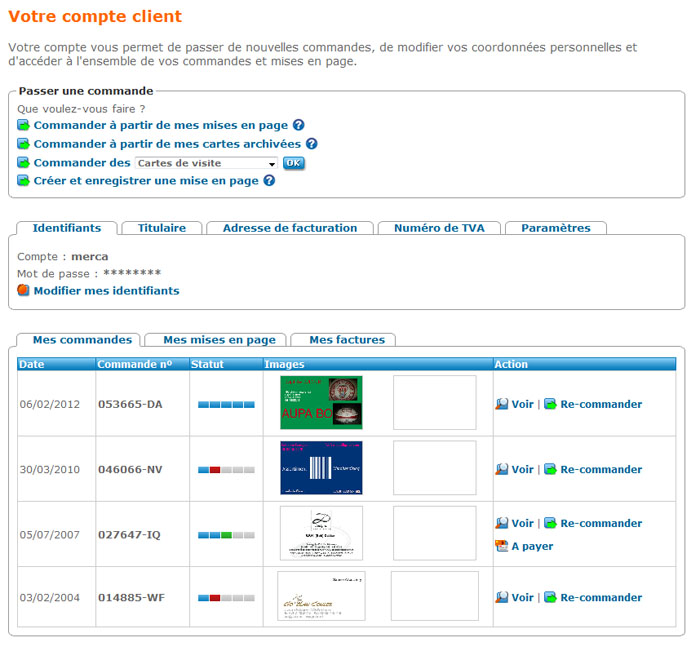700x651 pixels.
Task: Open the 'Mes factures' tab
Action: click(x=346, y=340)
